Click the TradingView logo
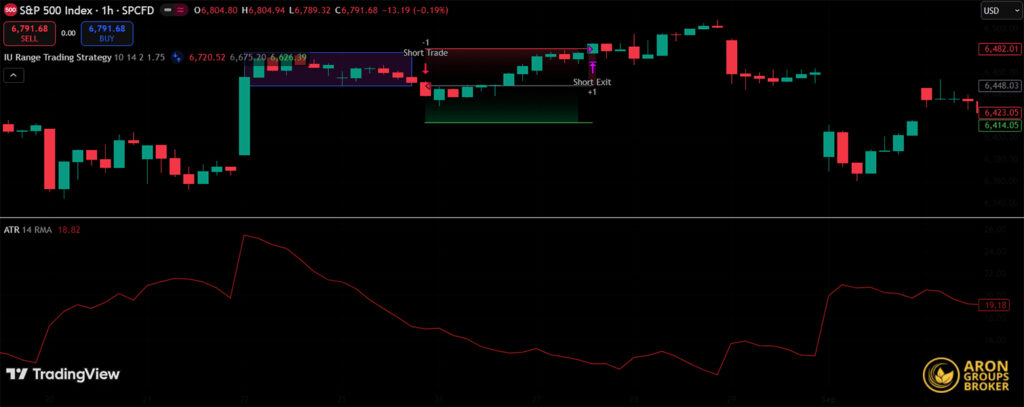This screenshot has height=407, width=1024. [x=63, y=374]
